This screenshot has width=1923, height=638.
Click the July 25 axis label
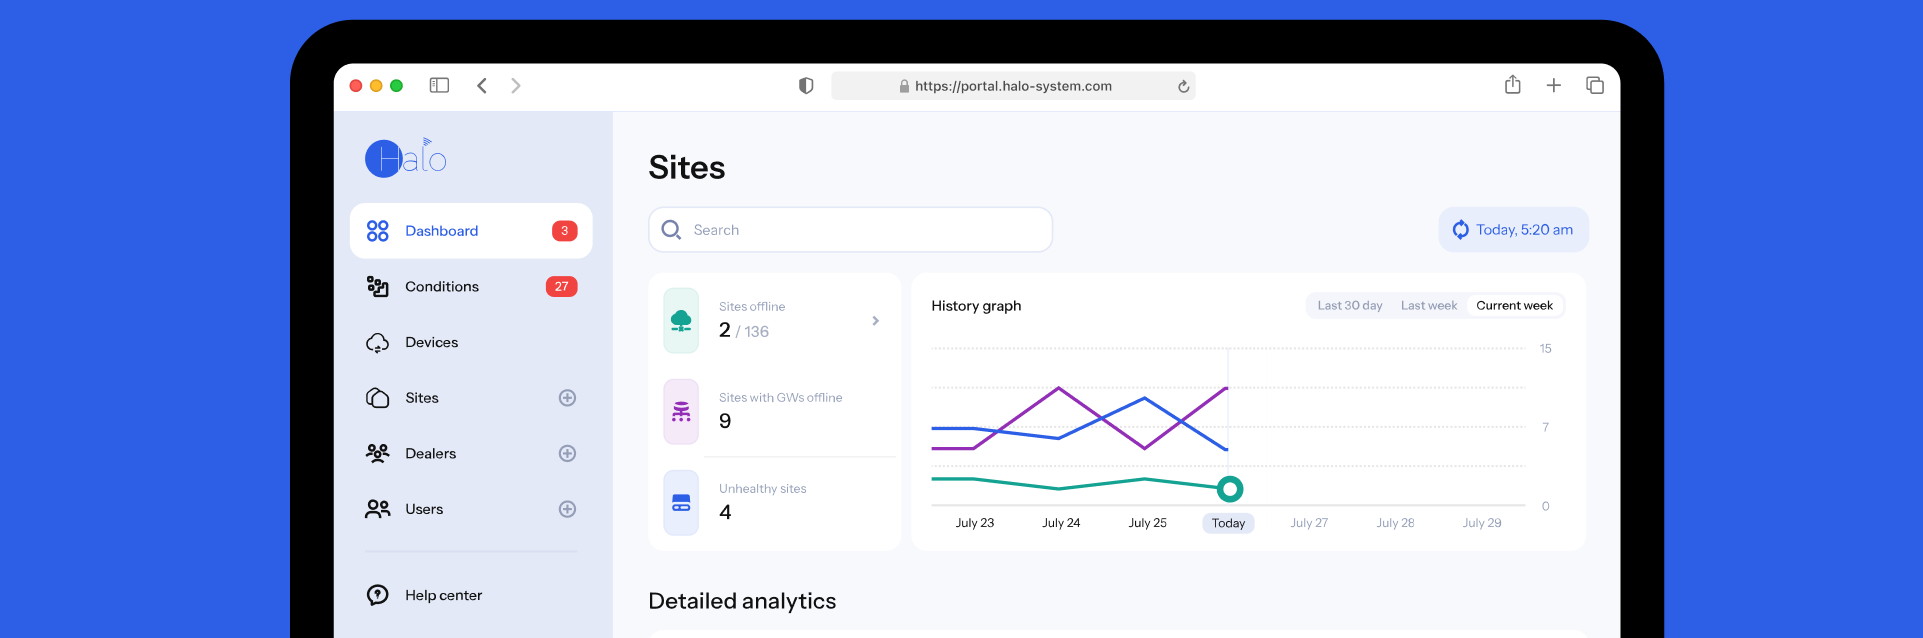[x=1148, y=523]
